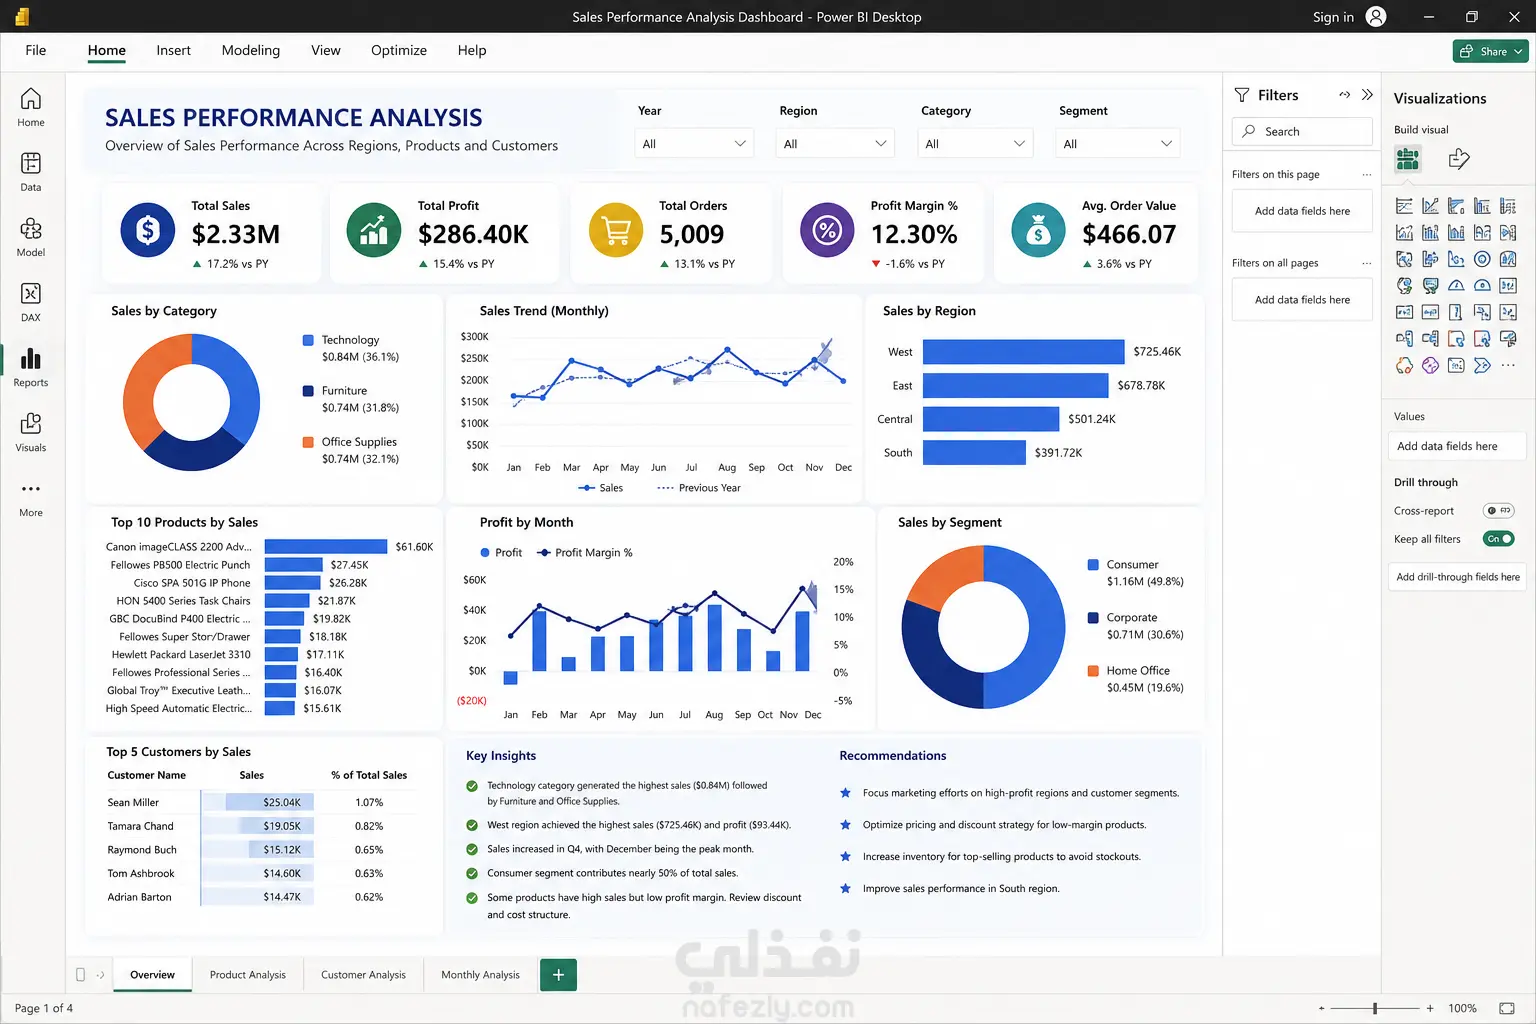This screenshot has width=1536, height=1024.
Task: Click the Avg. Order Value money bag icon
Action: click(1039, 230)
